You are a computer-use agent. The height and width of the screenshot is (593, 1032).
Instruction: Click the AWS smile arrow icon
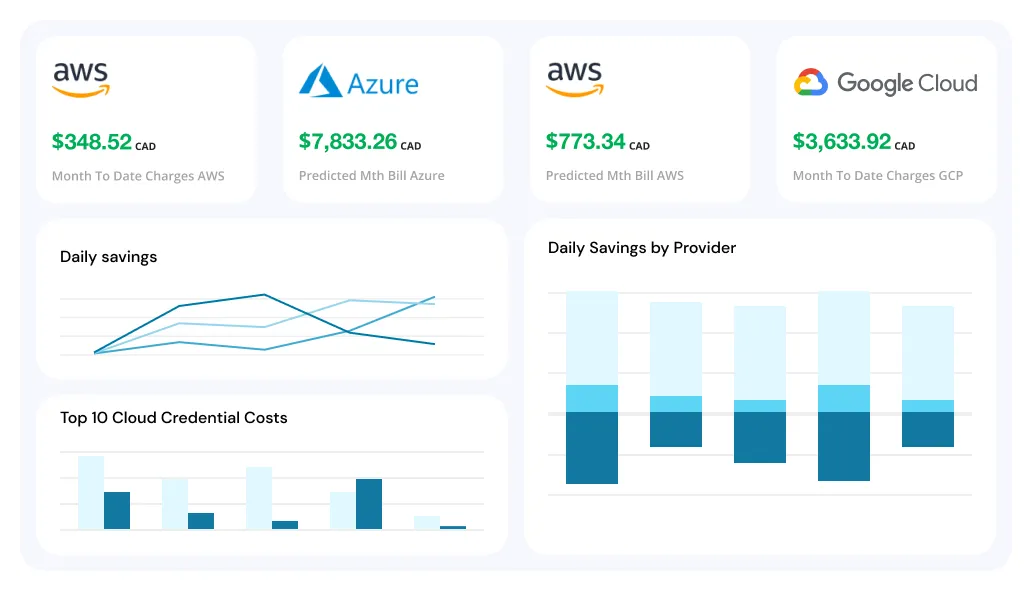(79, 92)
